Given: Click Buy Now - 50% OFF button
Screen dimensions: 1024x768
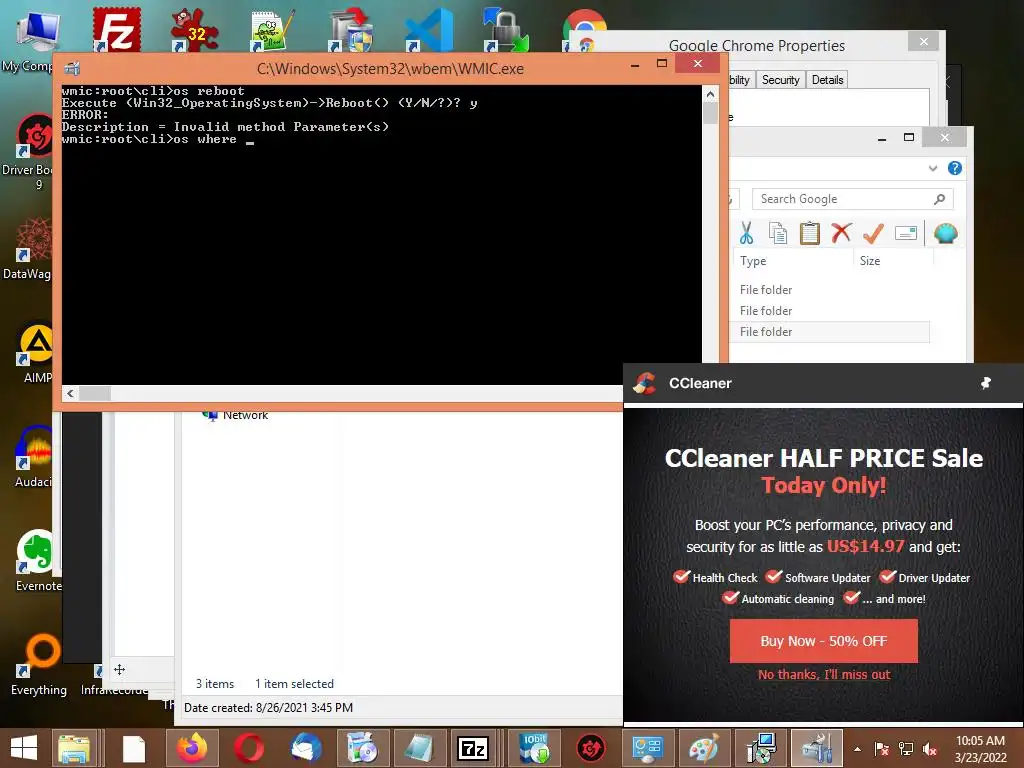Looking at the screenshot, I should [x=824, y=641].
